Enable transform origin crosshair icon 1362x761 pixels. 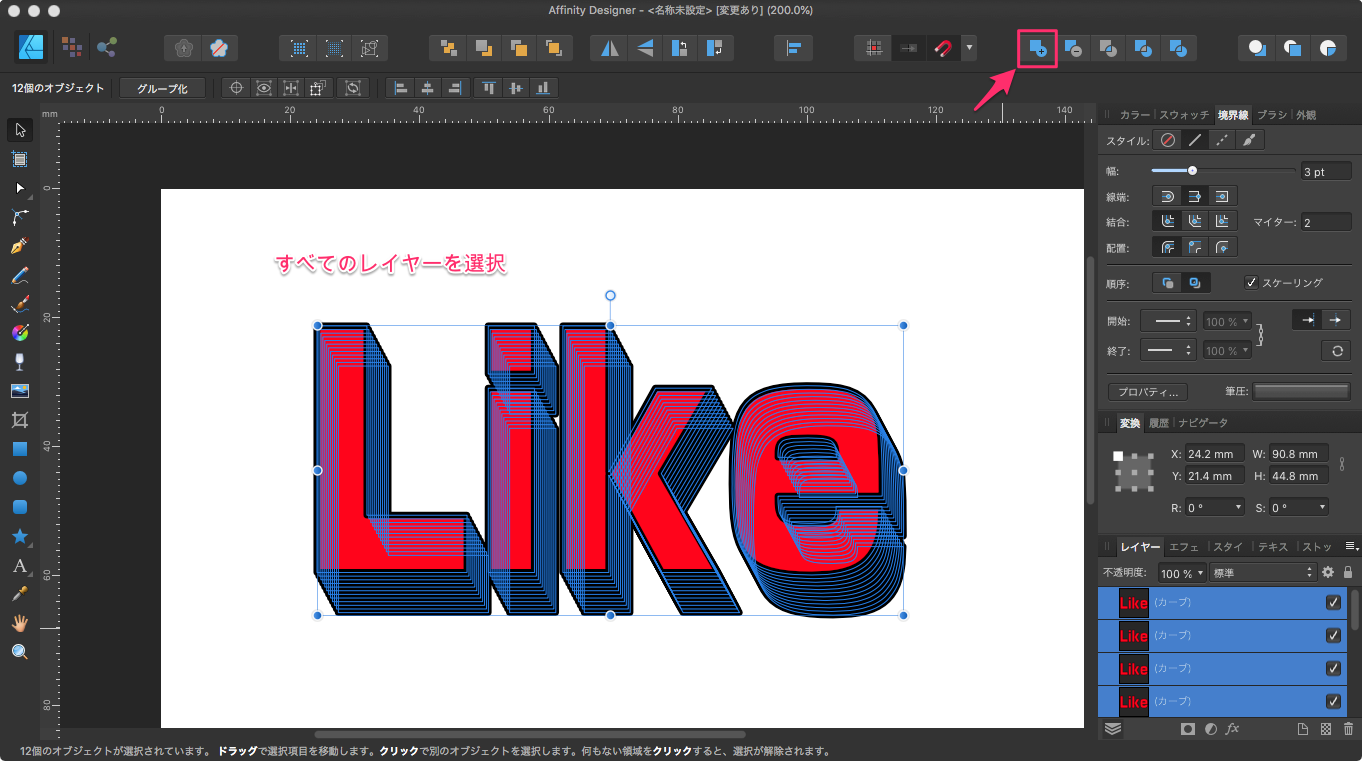coord(237,88)
